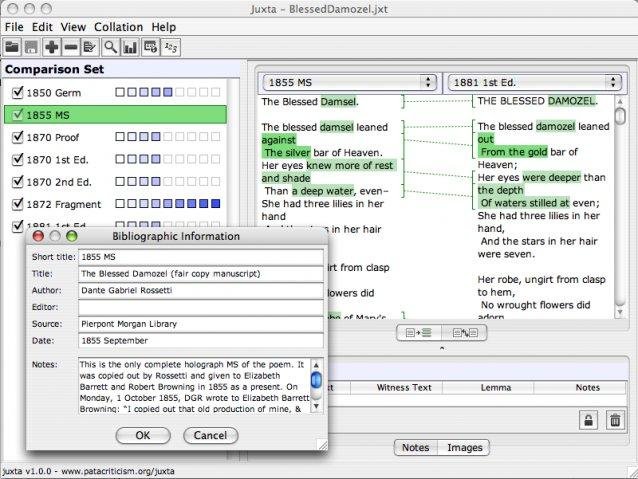Open the View menu
This screenshot has height=479, width=638.
(x=73, y=27)
